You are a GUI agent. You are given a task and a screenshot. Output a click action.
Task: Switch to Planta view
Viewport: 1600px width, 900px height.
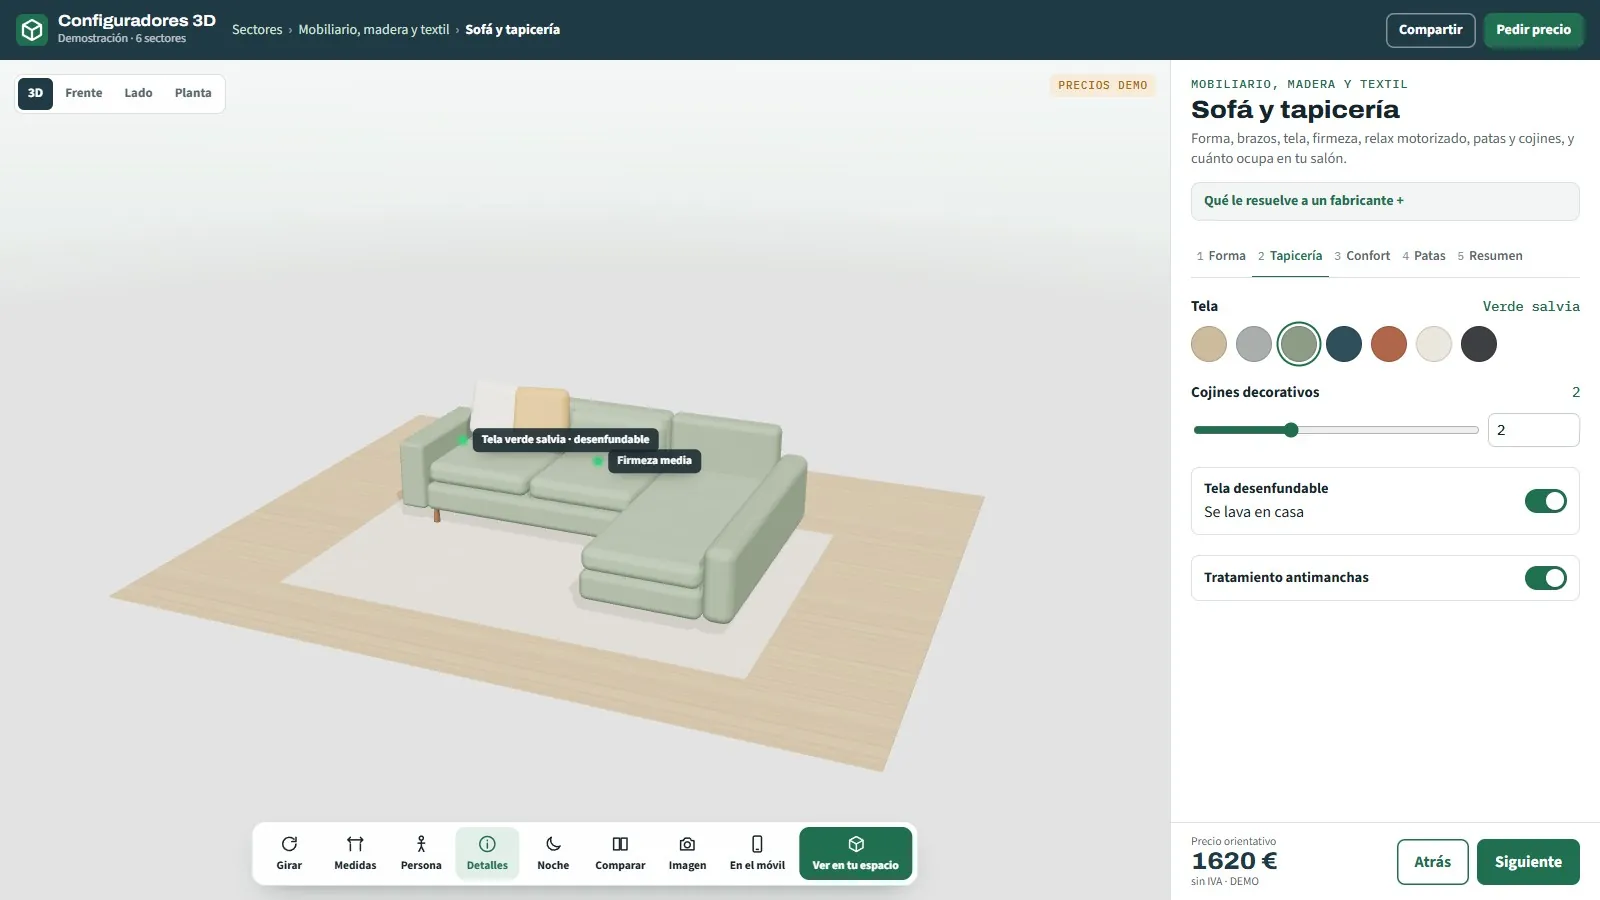tap(193, 93)
